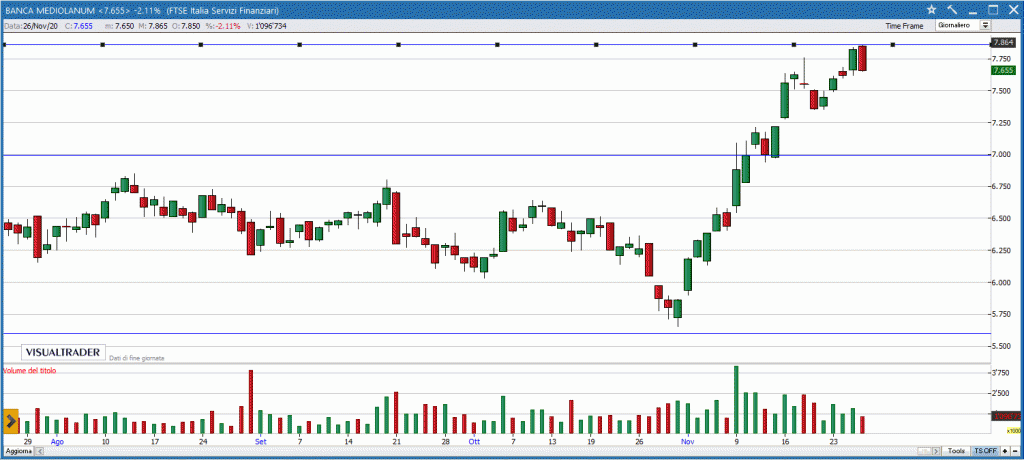Open the Time Frame Giornaliero dropdown

tap(963, 25)
